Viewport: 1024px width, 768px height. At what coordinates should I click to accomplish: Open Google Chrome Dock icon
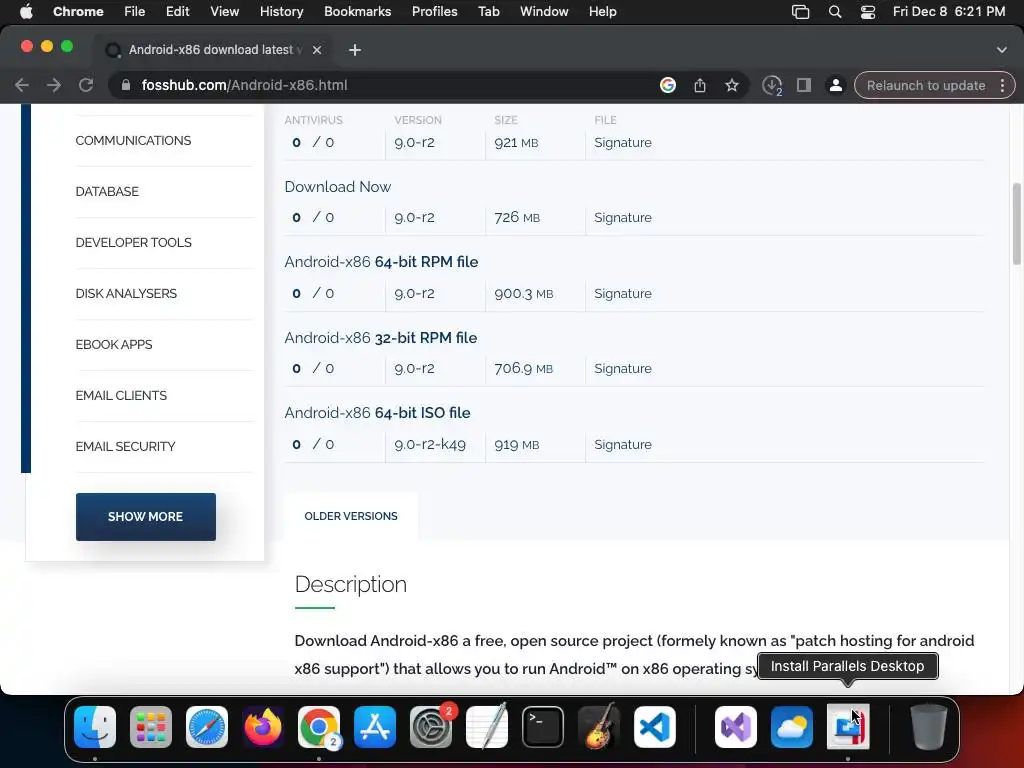319,726
